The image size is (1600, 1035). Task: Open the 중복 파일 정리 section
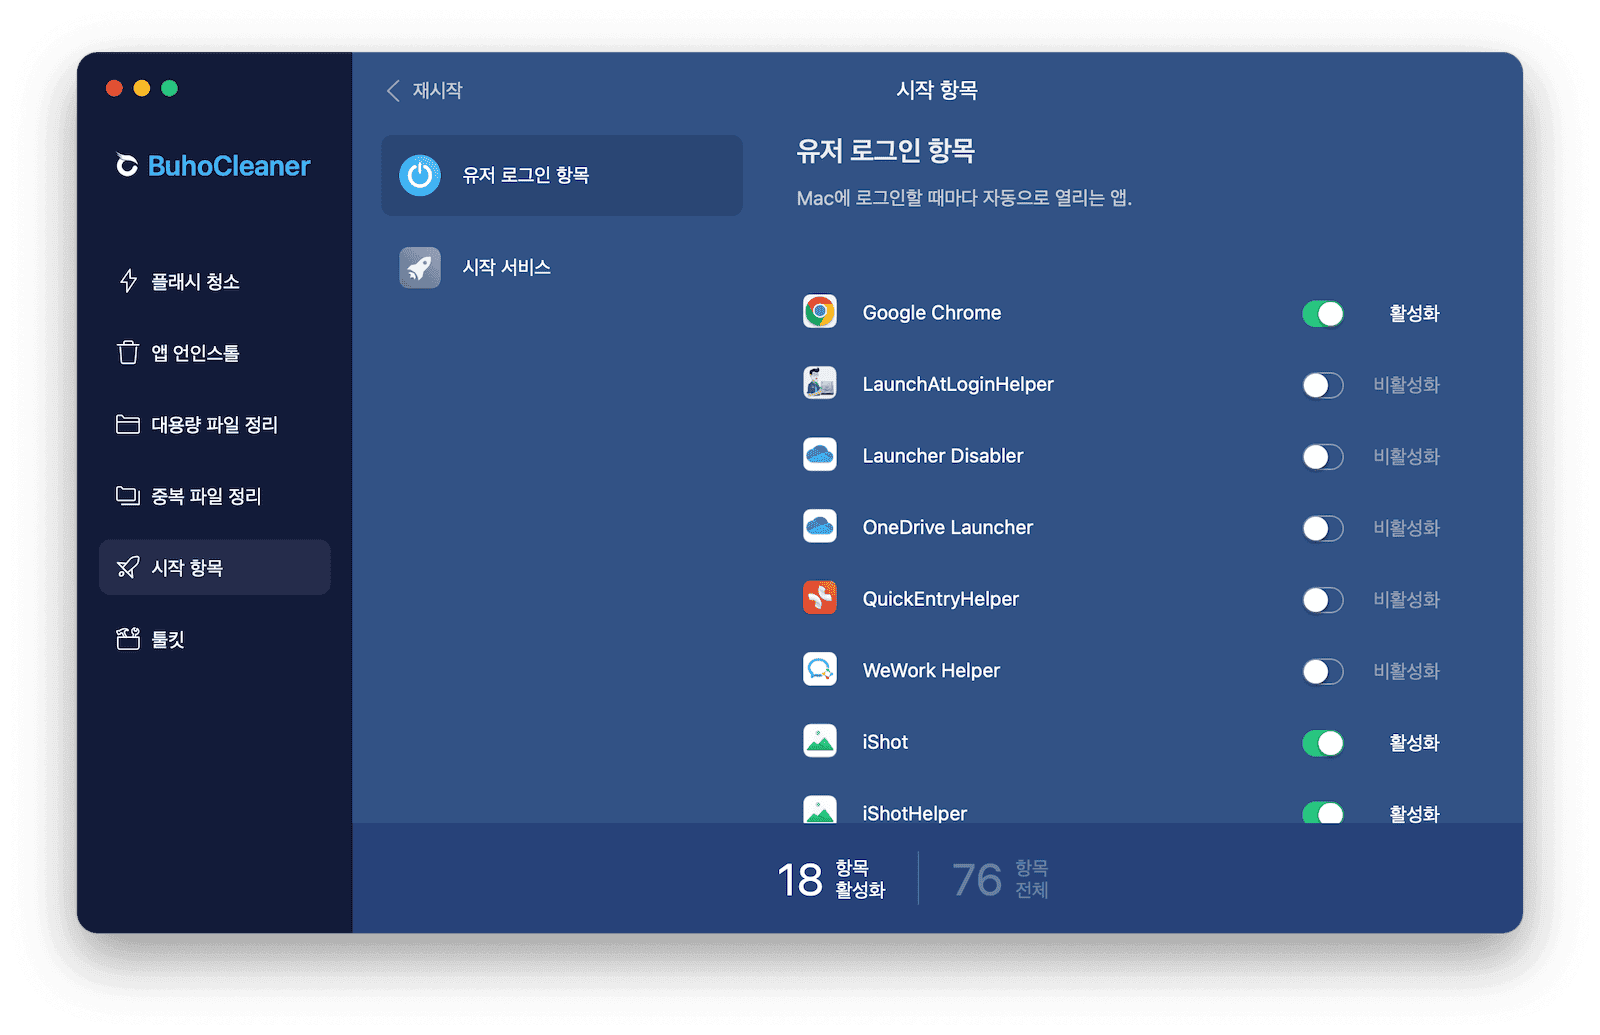tap(215, 496)
